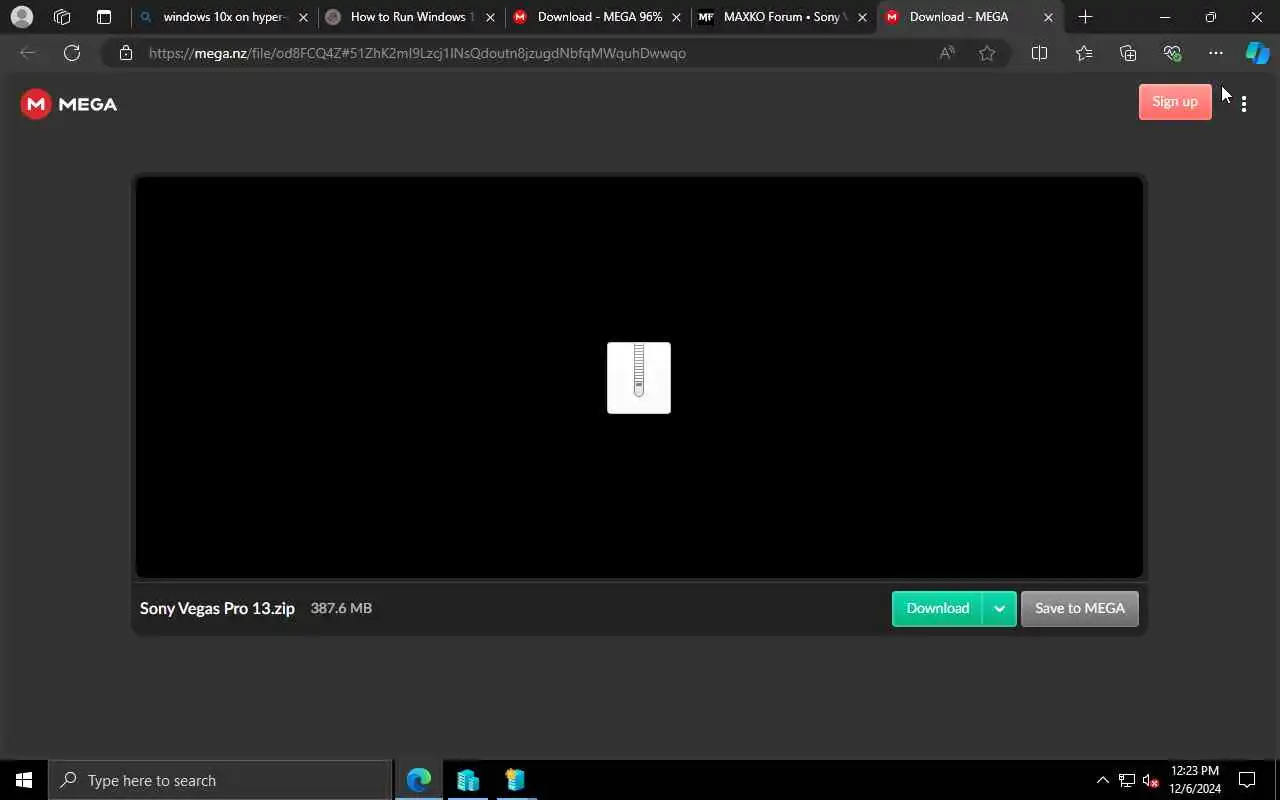
Task: Open the Windows Start menu
Action: click(24, 780)
